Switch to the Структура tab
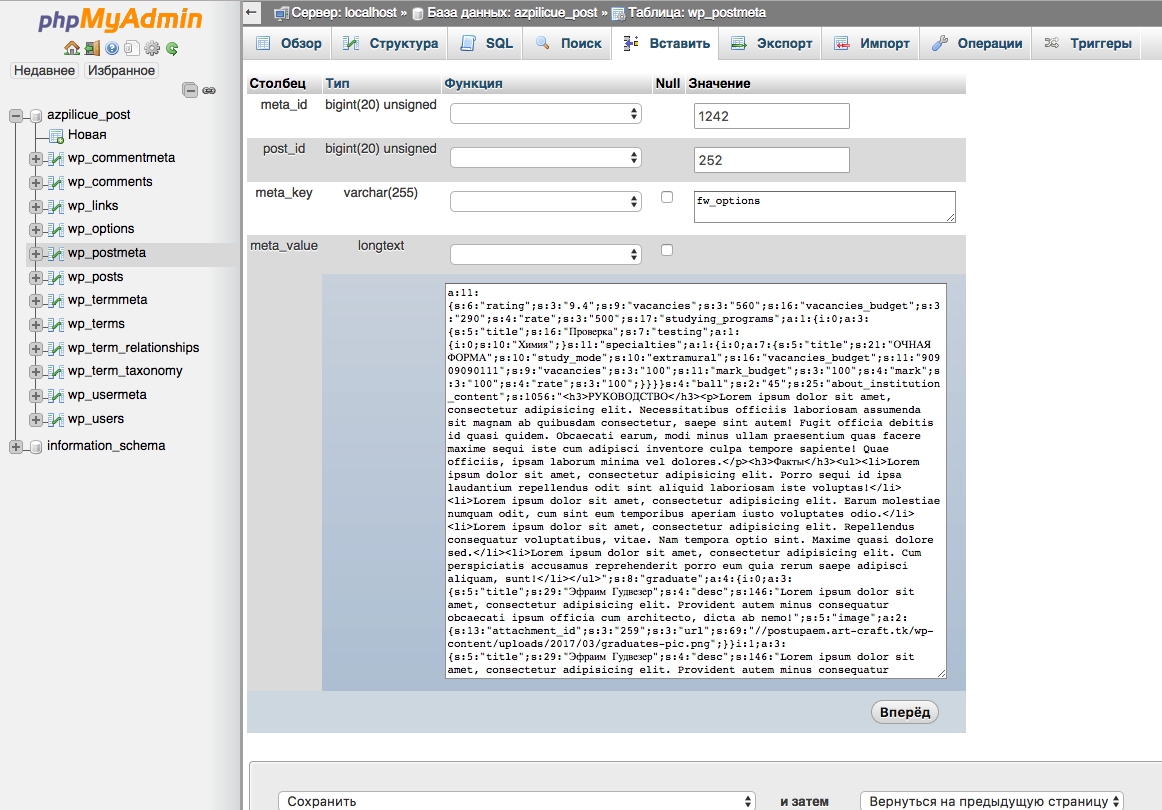 pyautogui.click(x=391, y=44)
